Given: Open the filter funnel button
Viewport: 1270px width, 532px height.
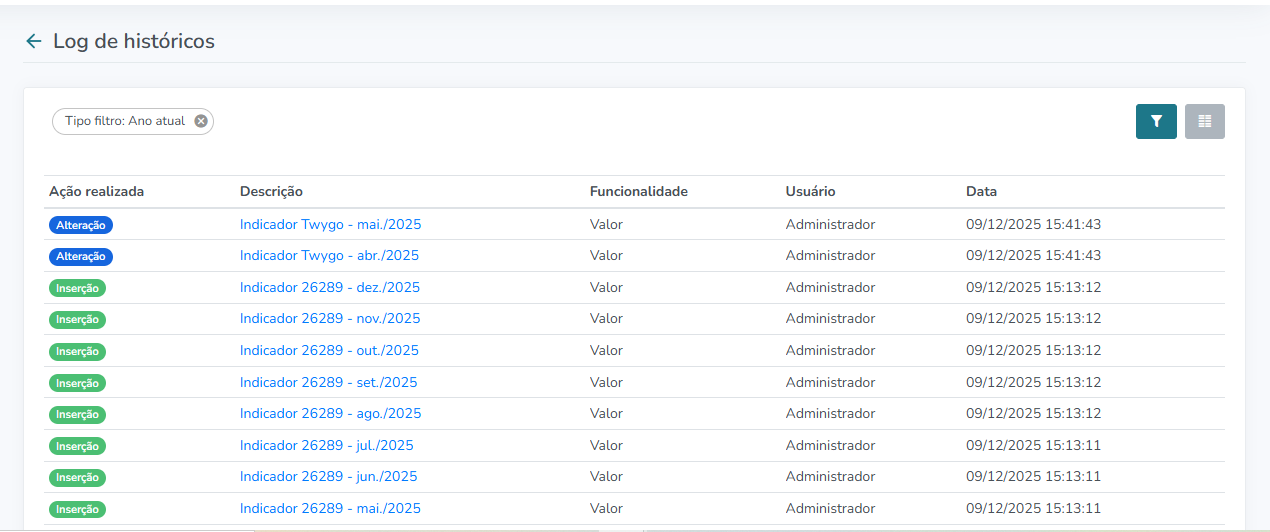Looking at the screenshot, I should 1156,121.
